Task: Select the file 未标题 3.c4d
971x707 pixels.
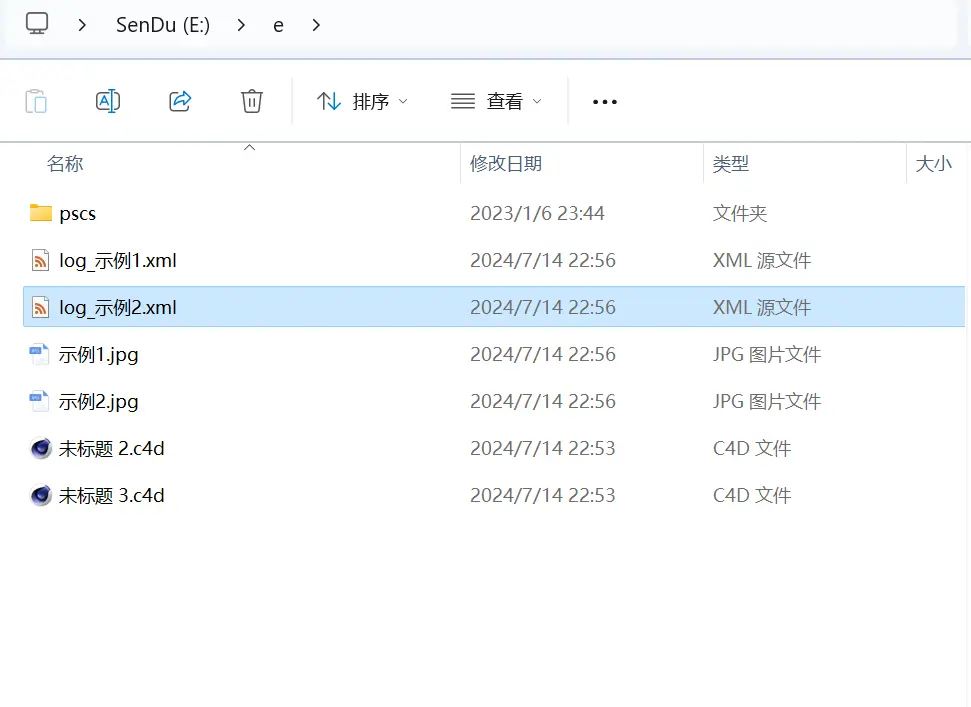Action: click(111, 495)
